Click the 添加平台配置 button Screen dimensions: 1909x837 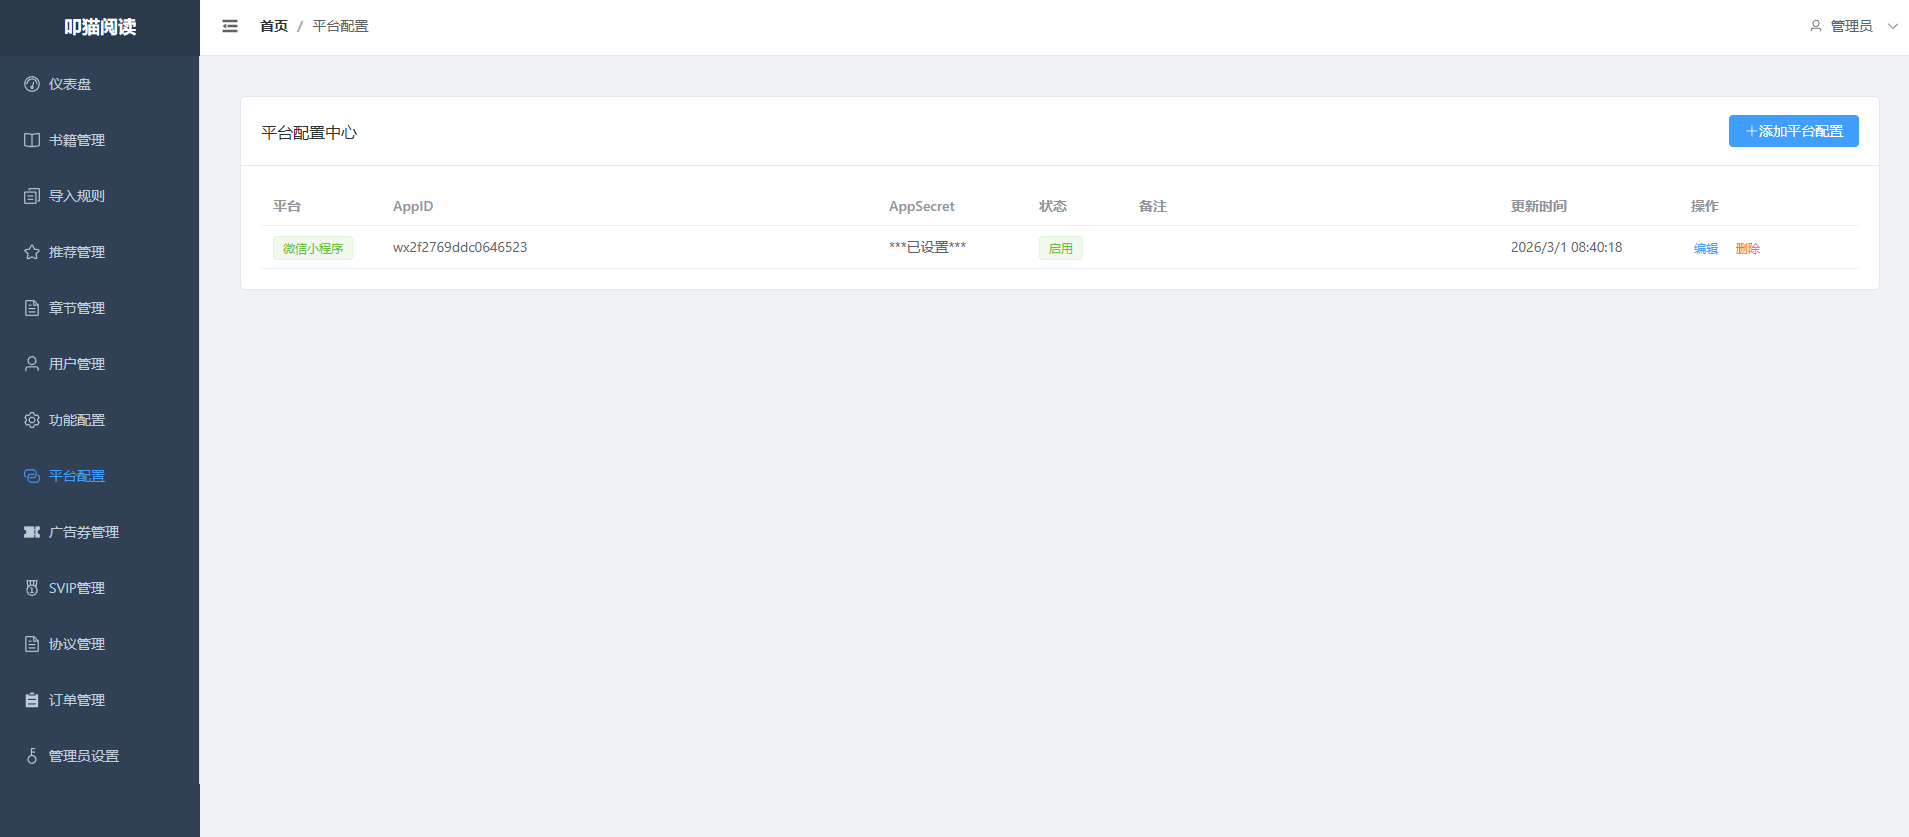click(x=1793, y=131)
